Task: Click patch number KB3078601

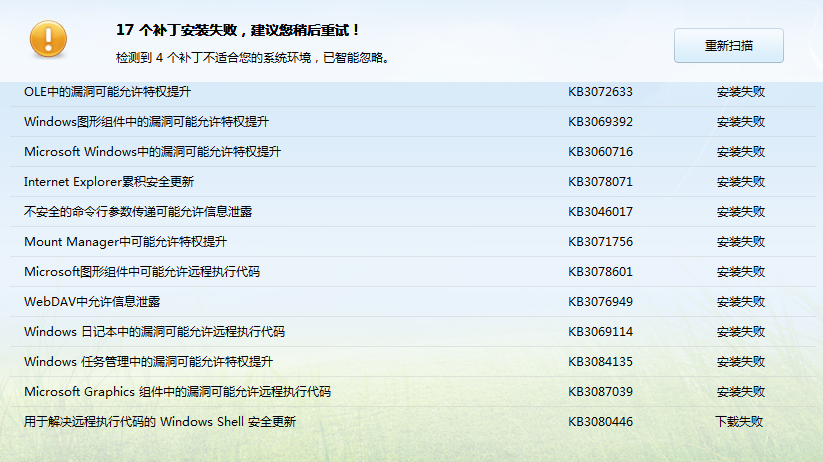Action: point(600,271)
